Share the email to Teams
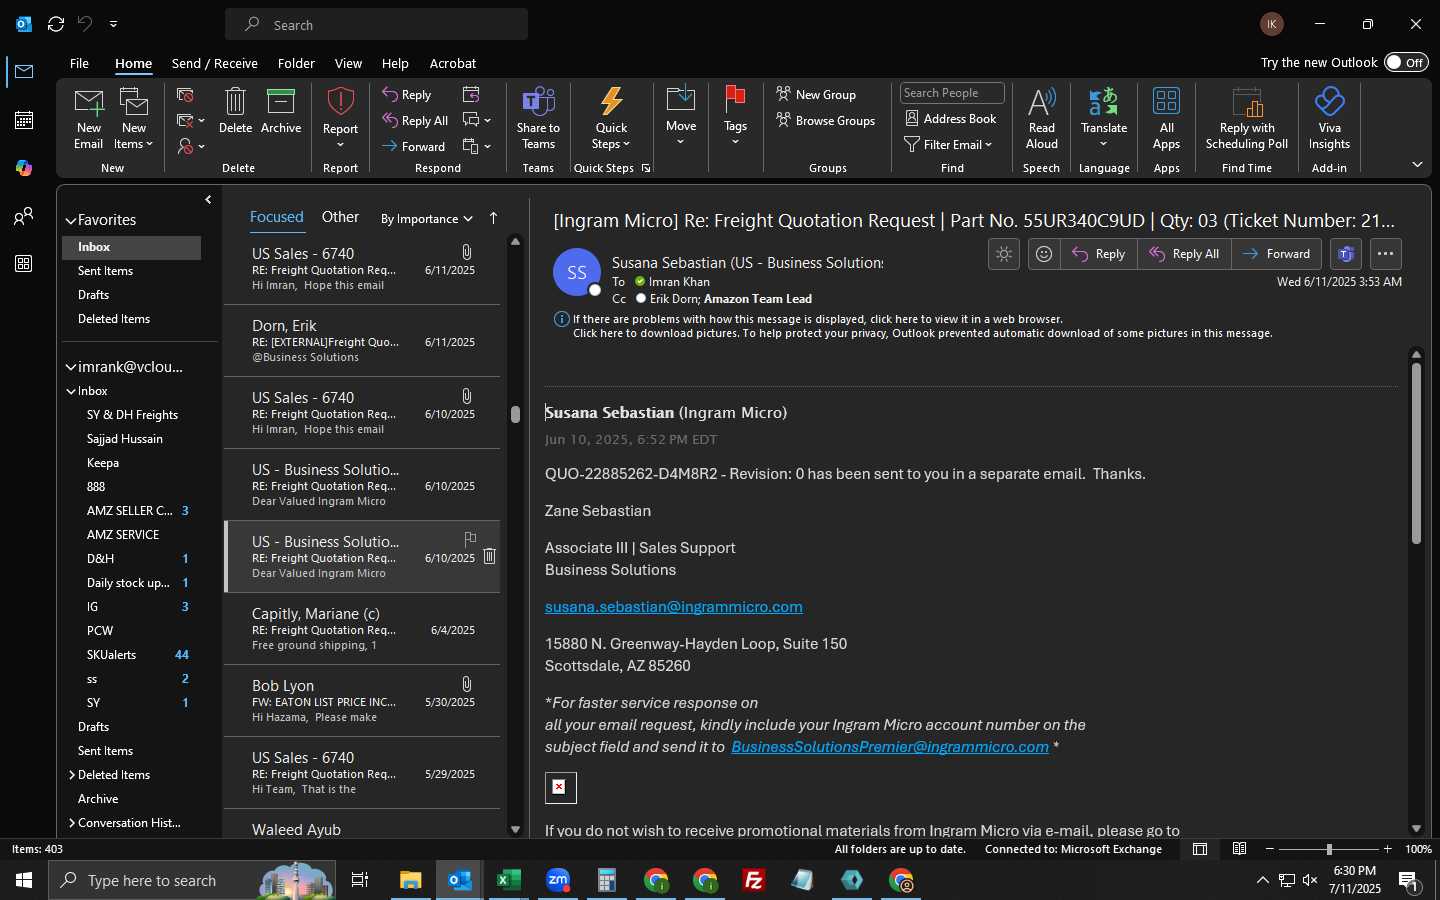The image size is (1440, 900). pyautogui.click(x=538, y=118)
